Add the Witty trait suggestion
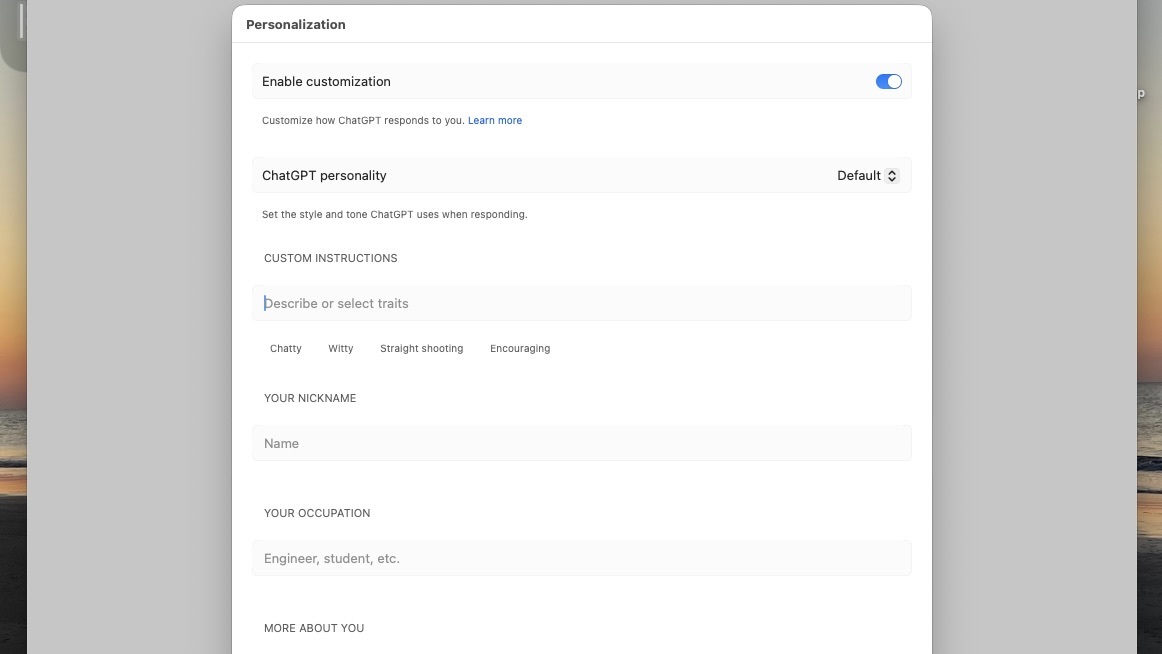This screenshot has height=654, width=1162. (x=341, y=349)
